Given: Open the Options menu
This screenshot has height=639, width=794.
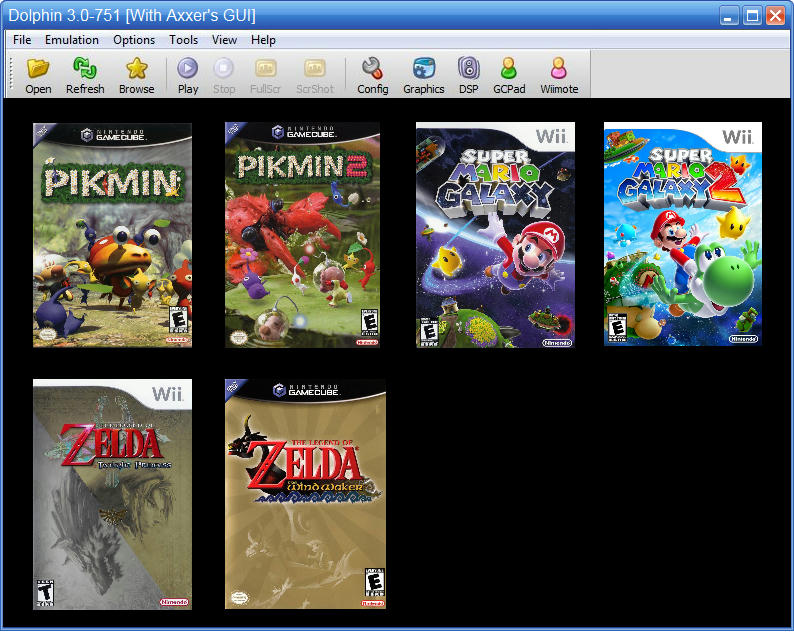Looking at the screenshot, I should (134, 39).
